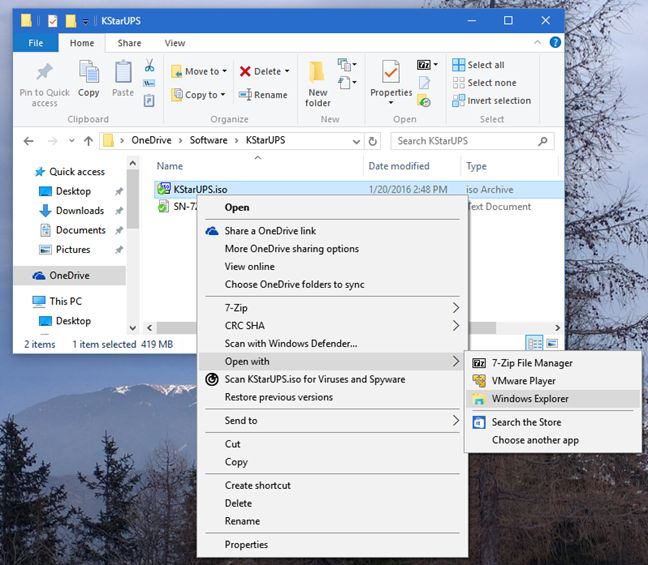Click the Copy path icon in ribbon
Image resolution: width=648 pixels, height=565 pixels.
(149, 83)
